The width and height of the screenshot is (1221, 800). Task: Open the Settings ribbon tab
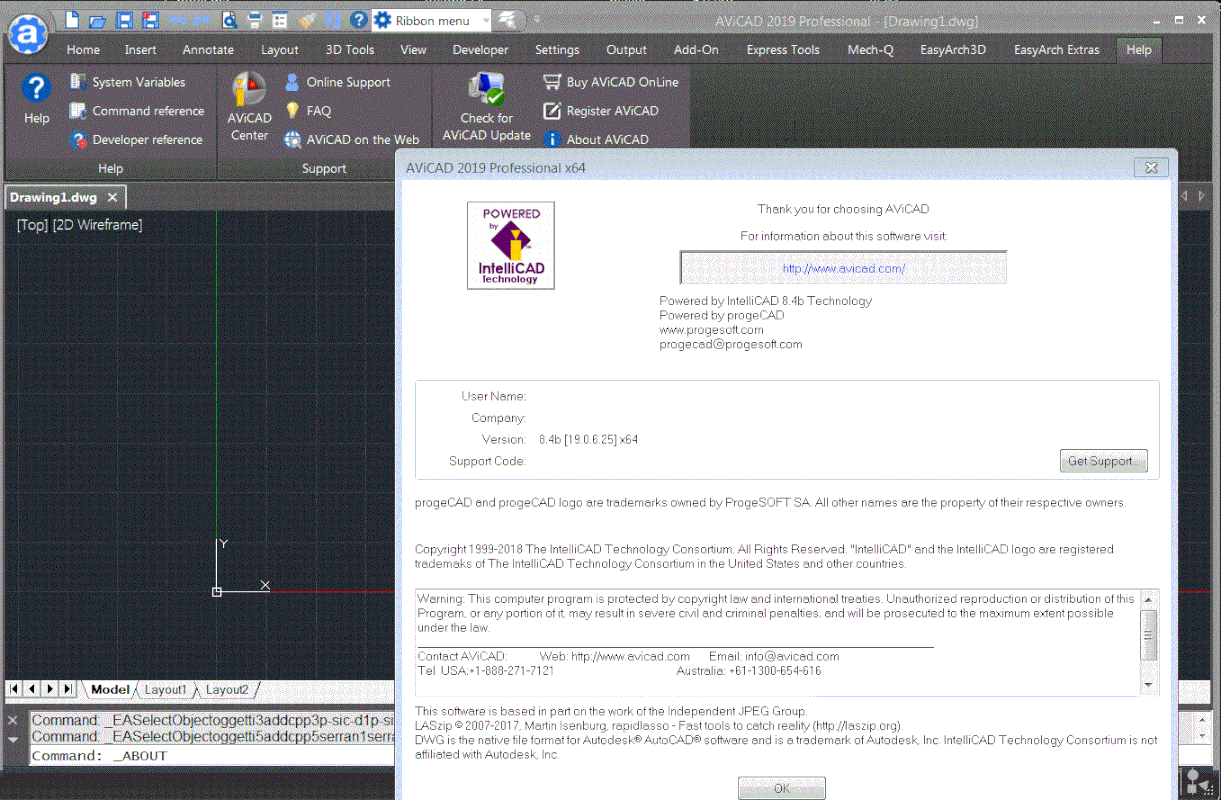tap(557, 50)
